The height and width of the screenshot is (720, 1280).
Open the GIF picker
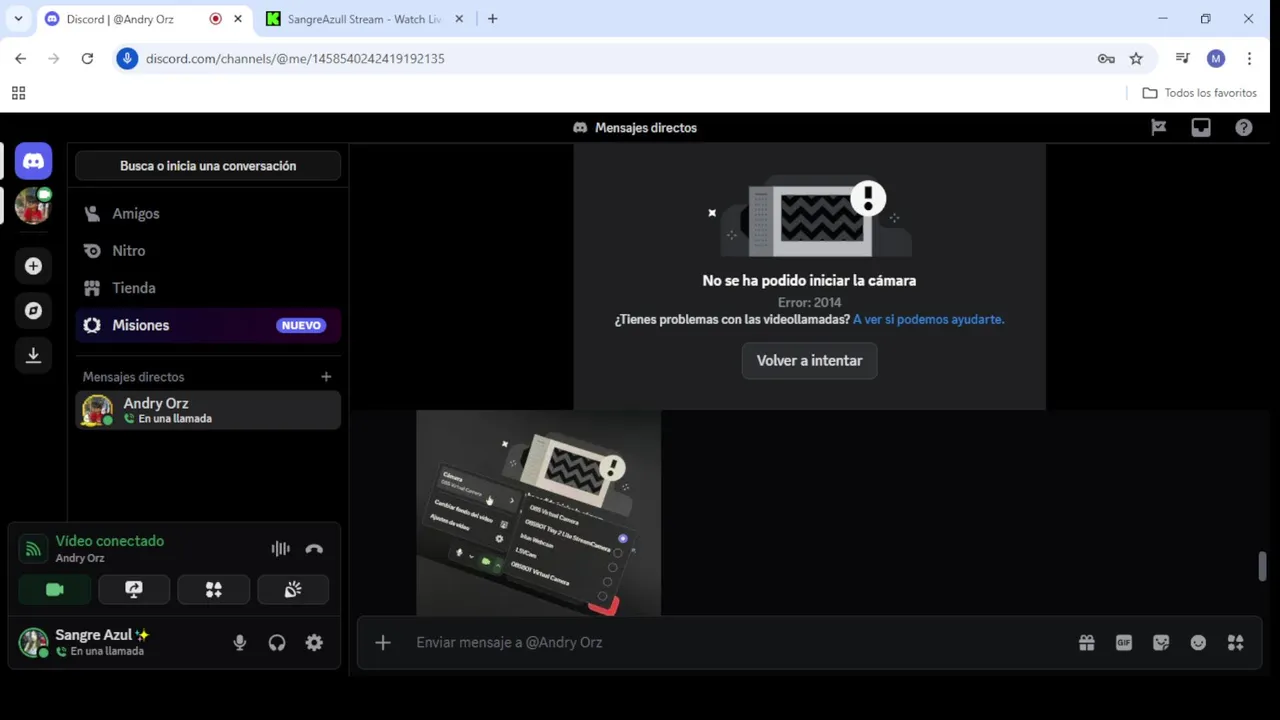pos(1124,643)
